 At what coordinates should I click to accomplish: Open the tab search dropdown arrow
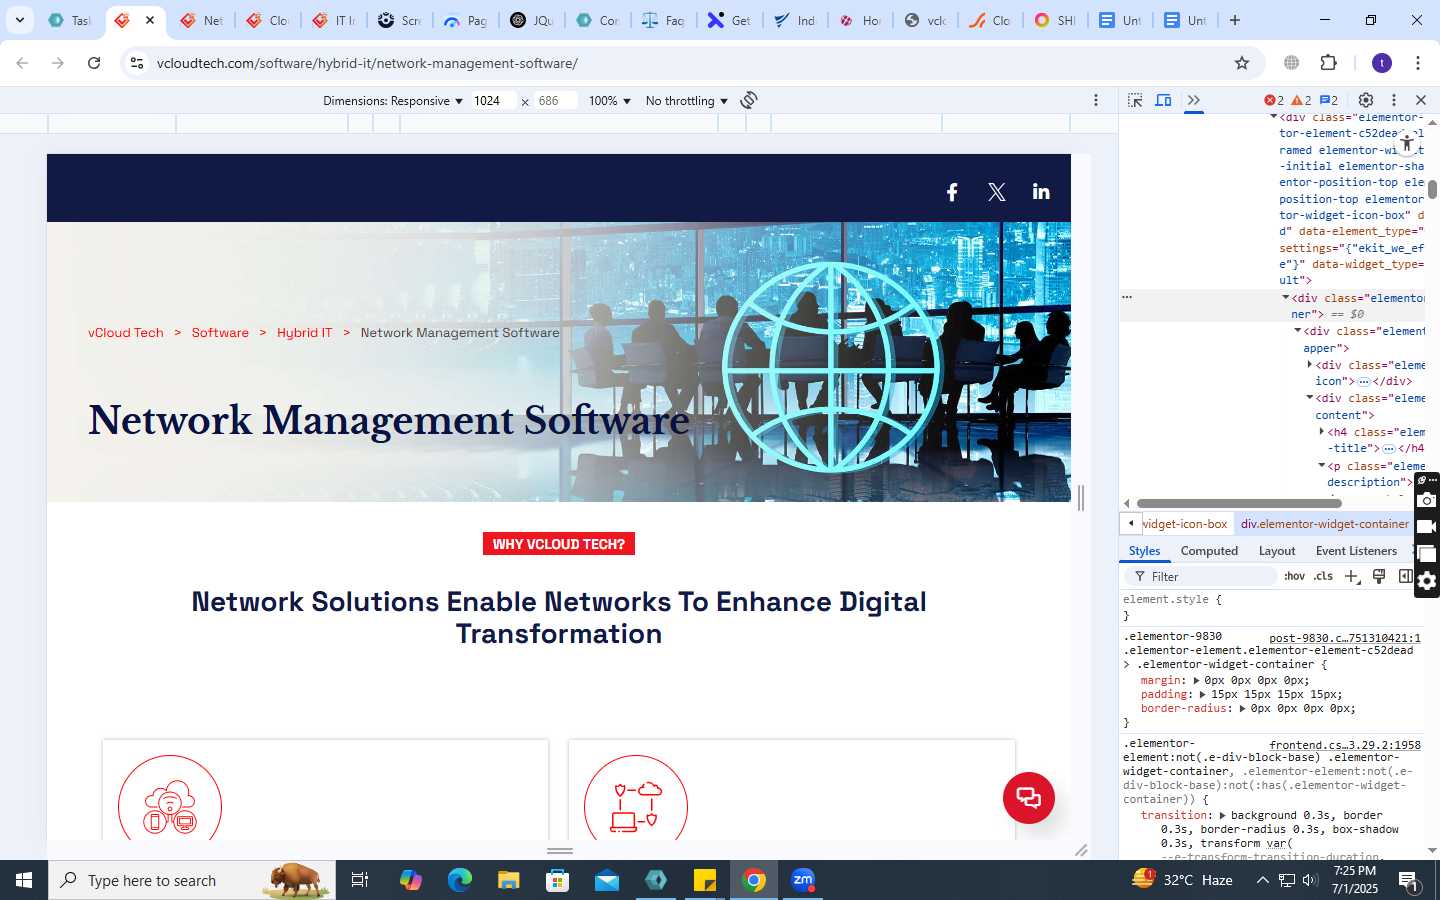pyautogui.click(x=20, y=20)
